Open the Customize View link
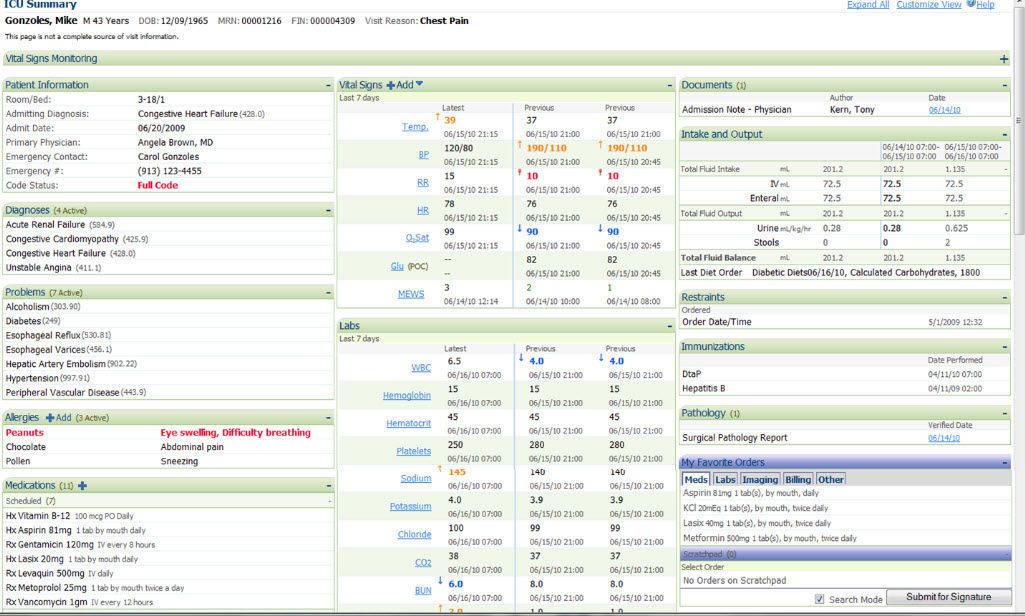This screenshot has height=616, width=1025. click(929, 5)
